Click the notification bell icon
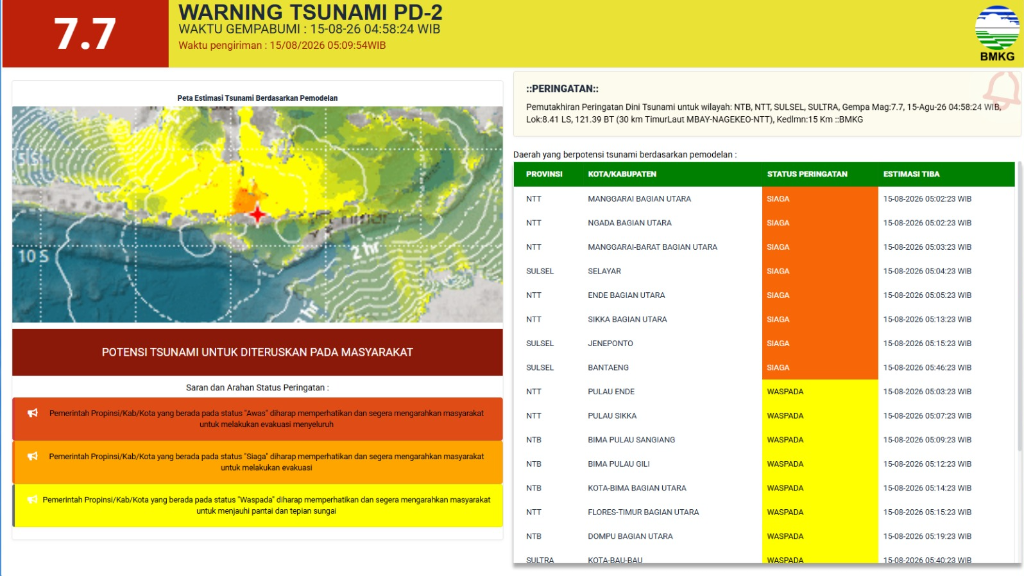The height and width of the screenshot is (576, 1024). 1002,89
